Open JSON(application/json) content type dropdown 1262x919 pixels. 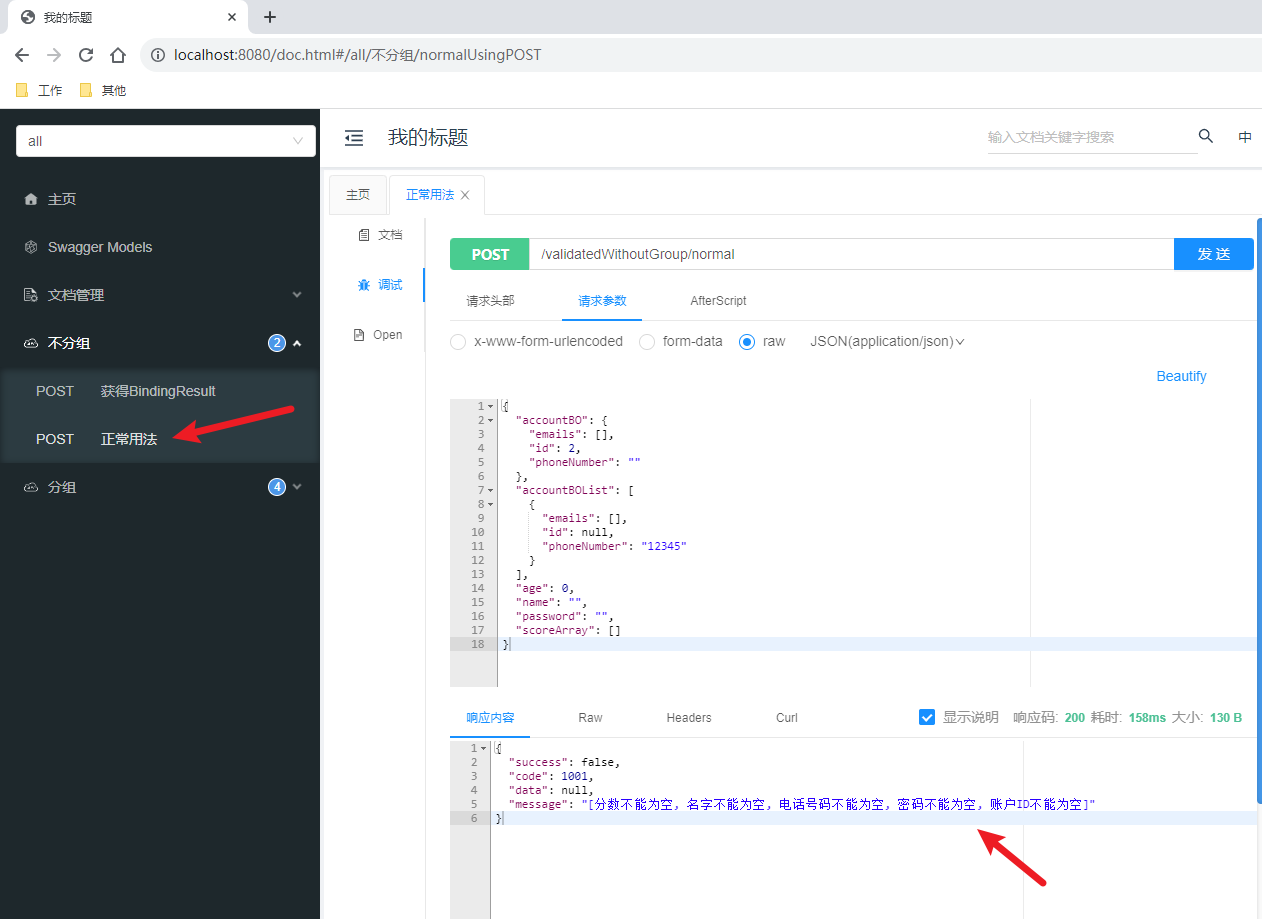887,341
